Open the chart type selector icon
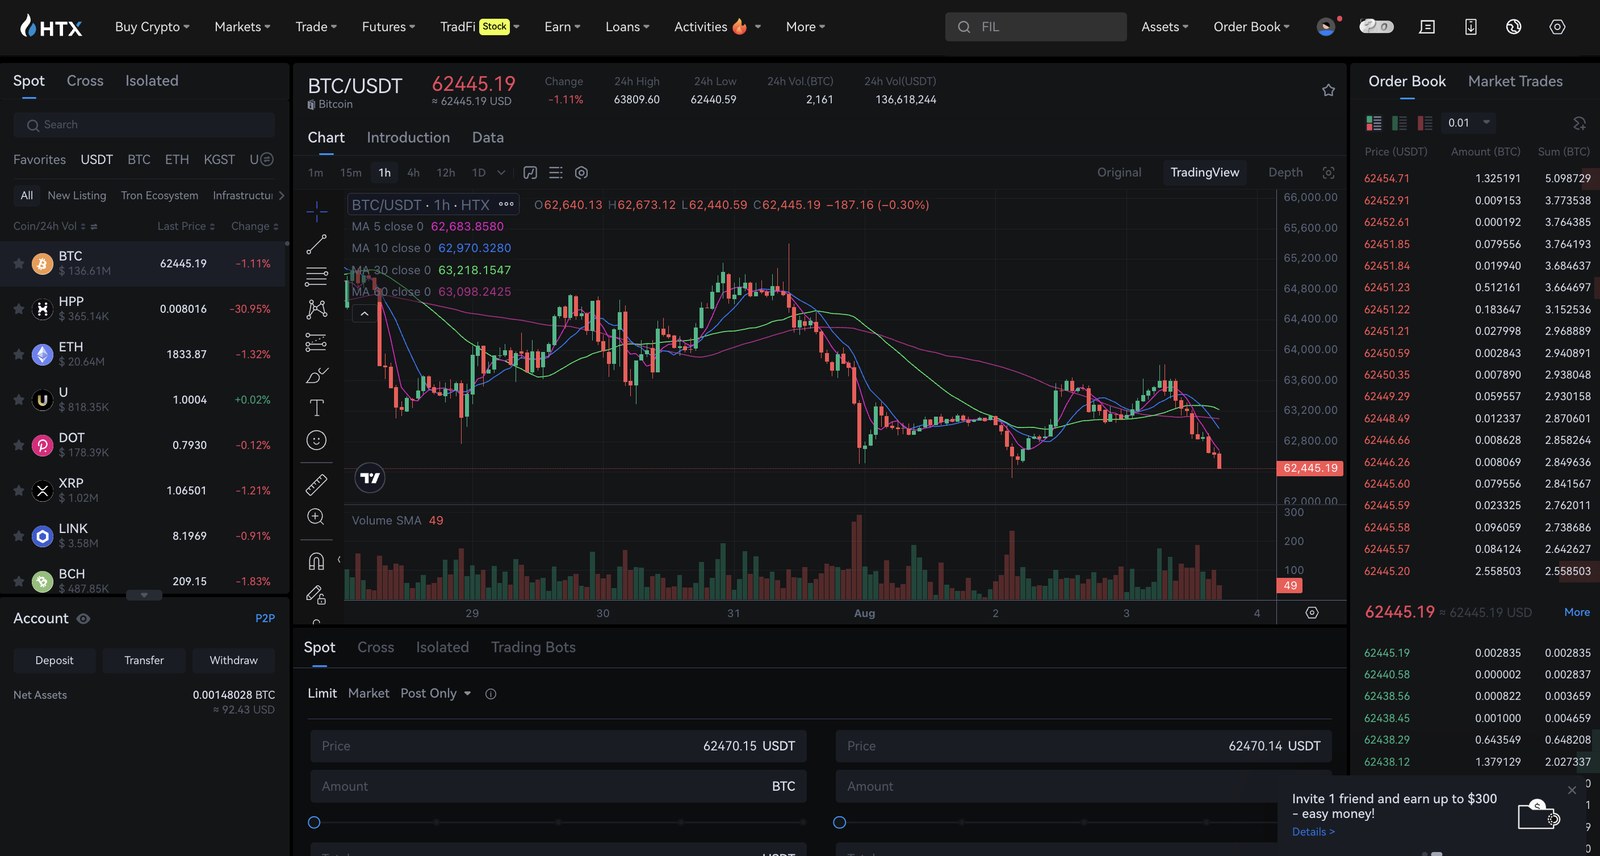 coord(530,173)
